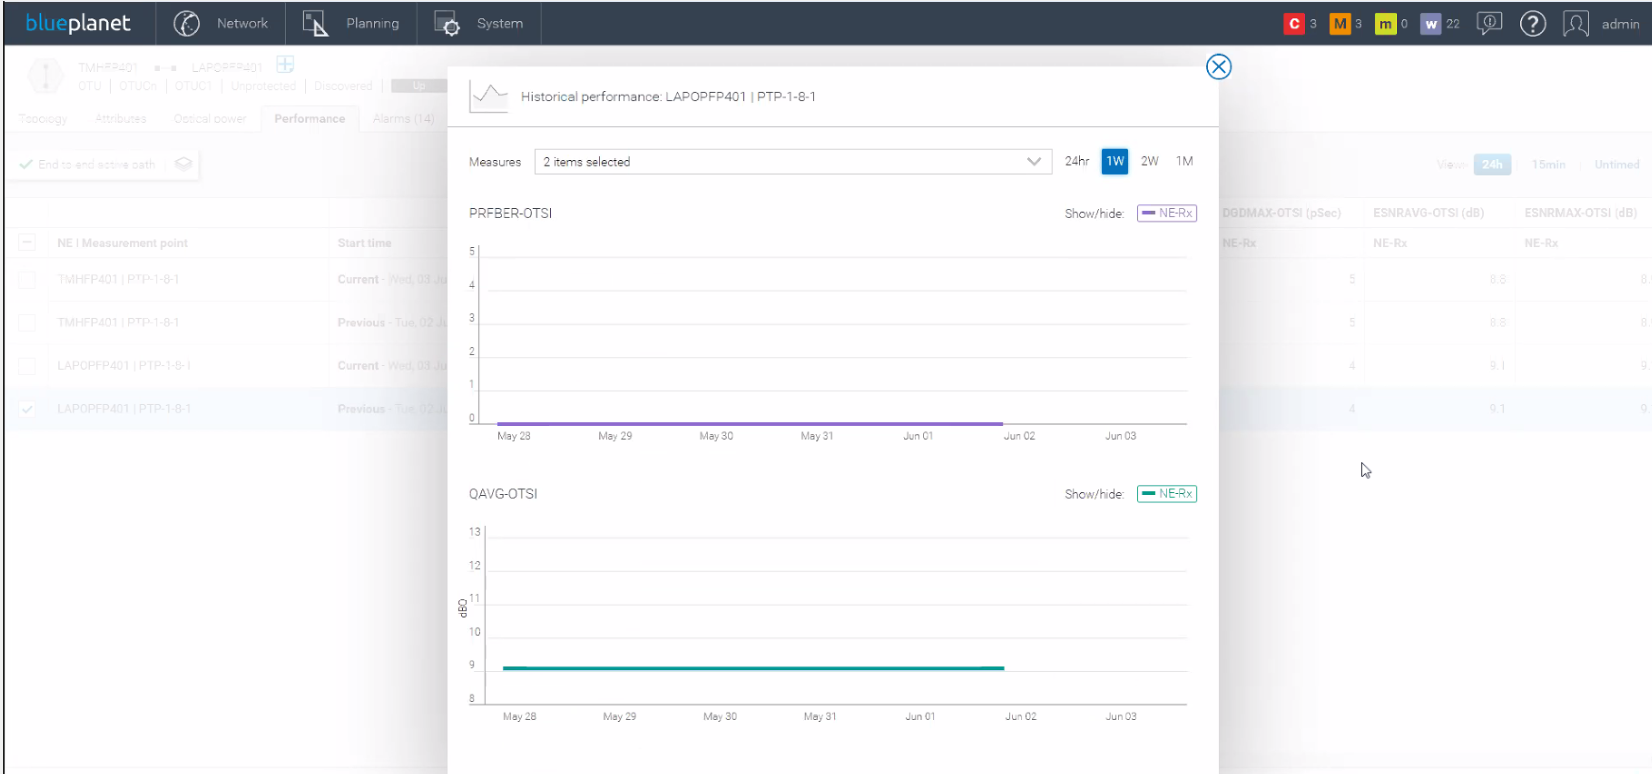Switch background view to 15min

[x=1548, y=165]
